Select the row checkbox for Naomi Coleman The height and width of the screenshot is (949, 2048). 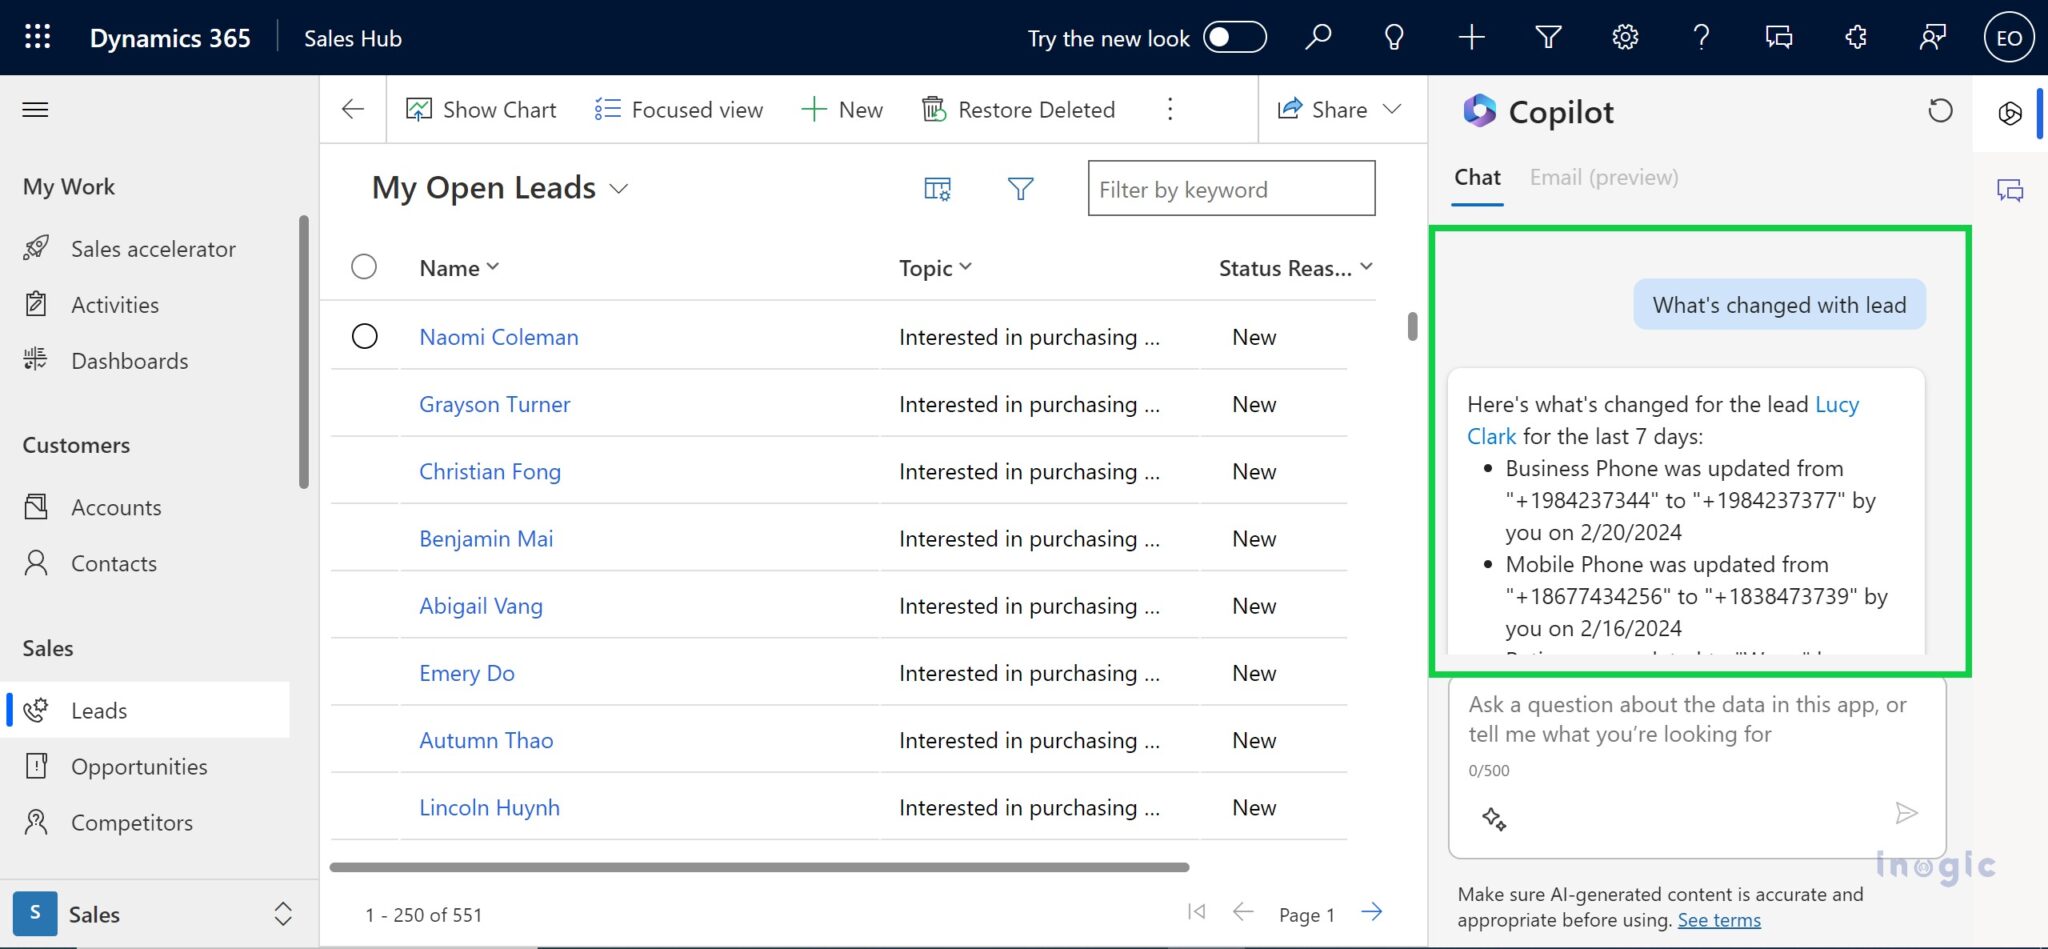click(365, 336)
